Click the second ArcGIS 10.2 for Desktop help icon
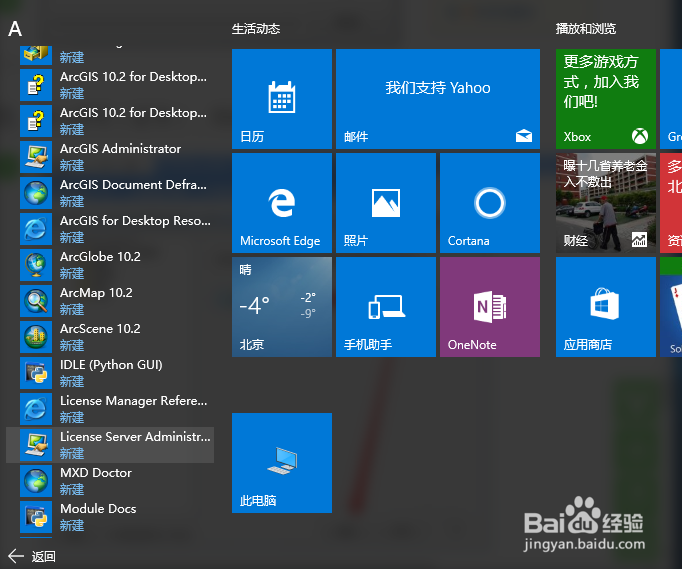The height and width of the screenshot is (569, 682). (x=36, y=121)
